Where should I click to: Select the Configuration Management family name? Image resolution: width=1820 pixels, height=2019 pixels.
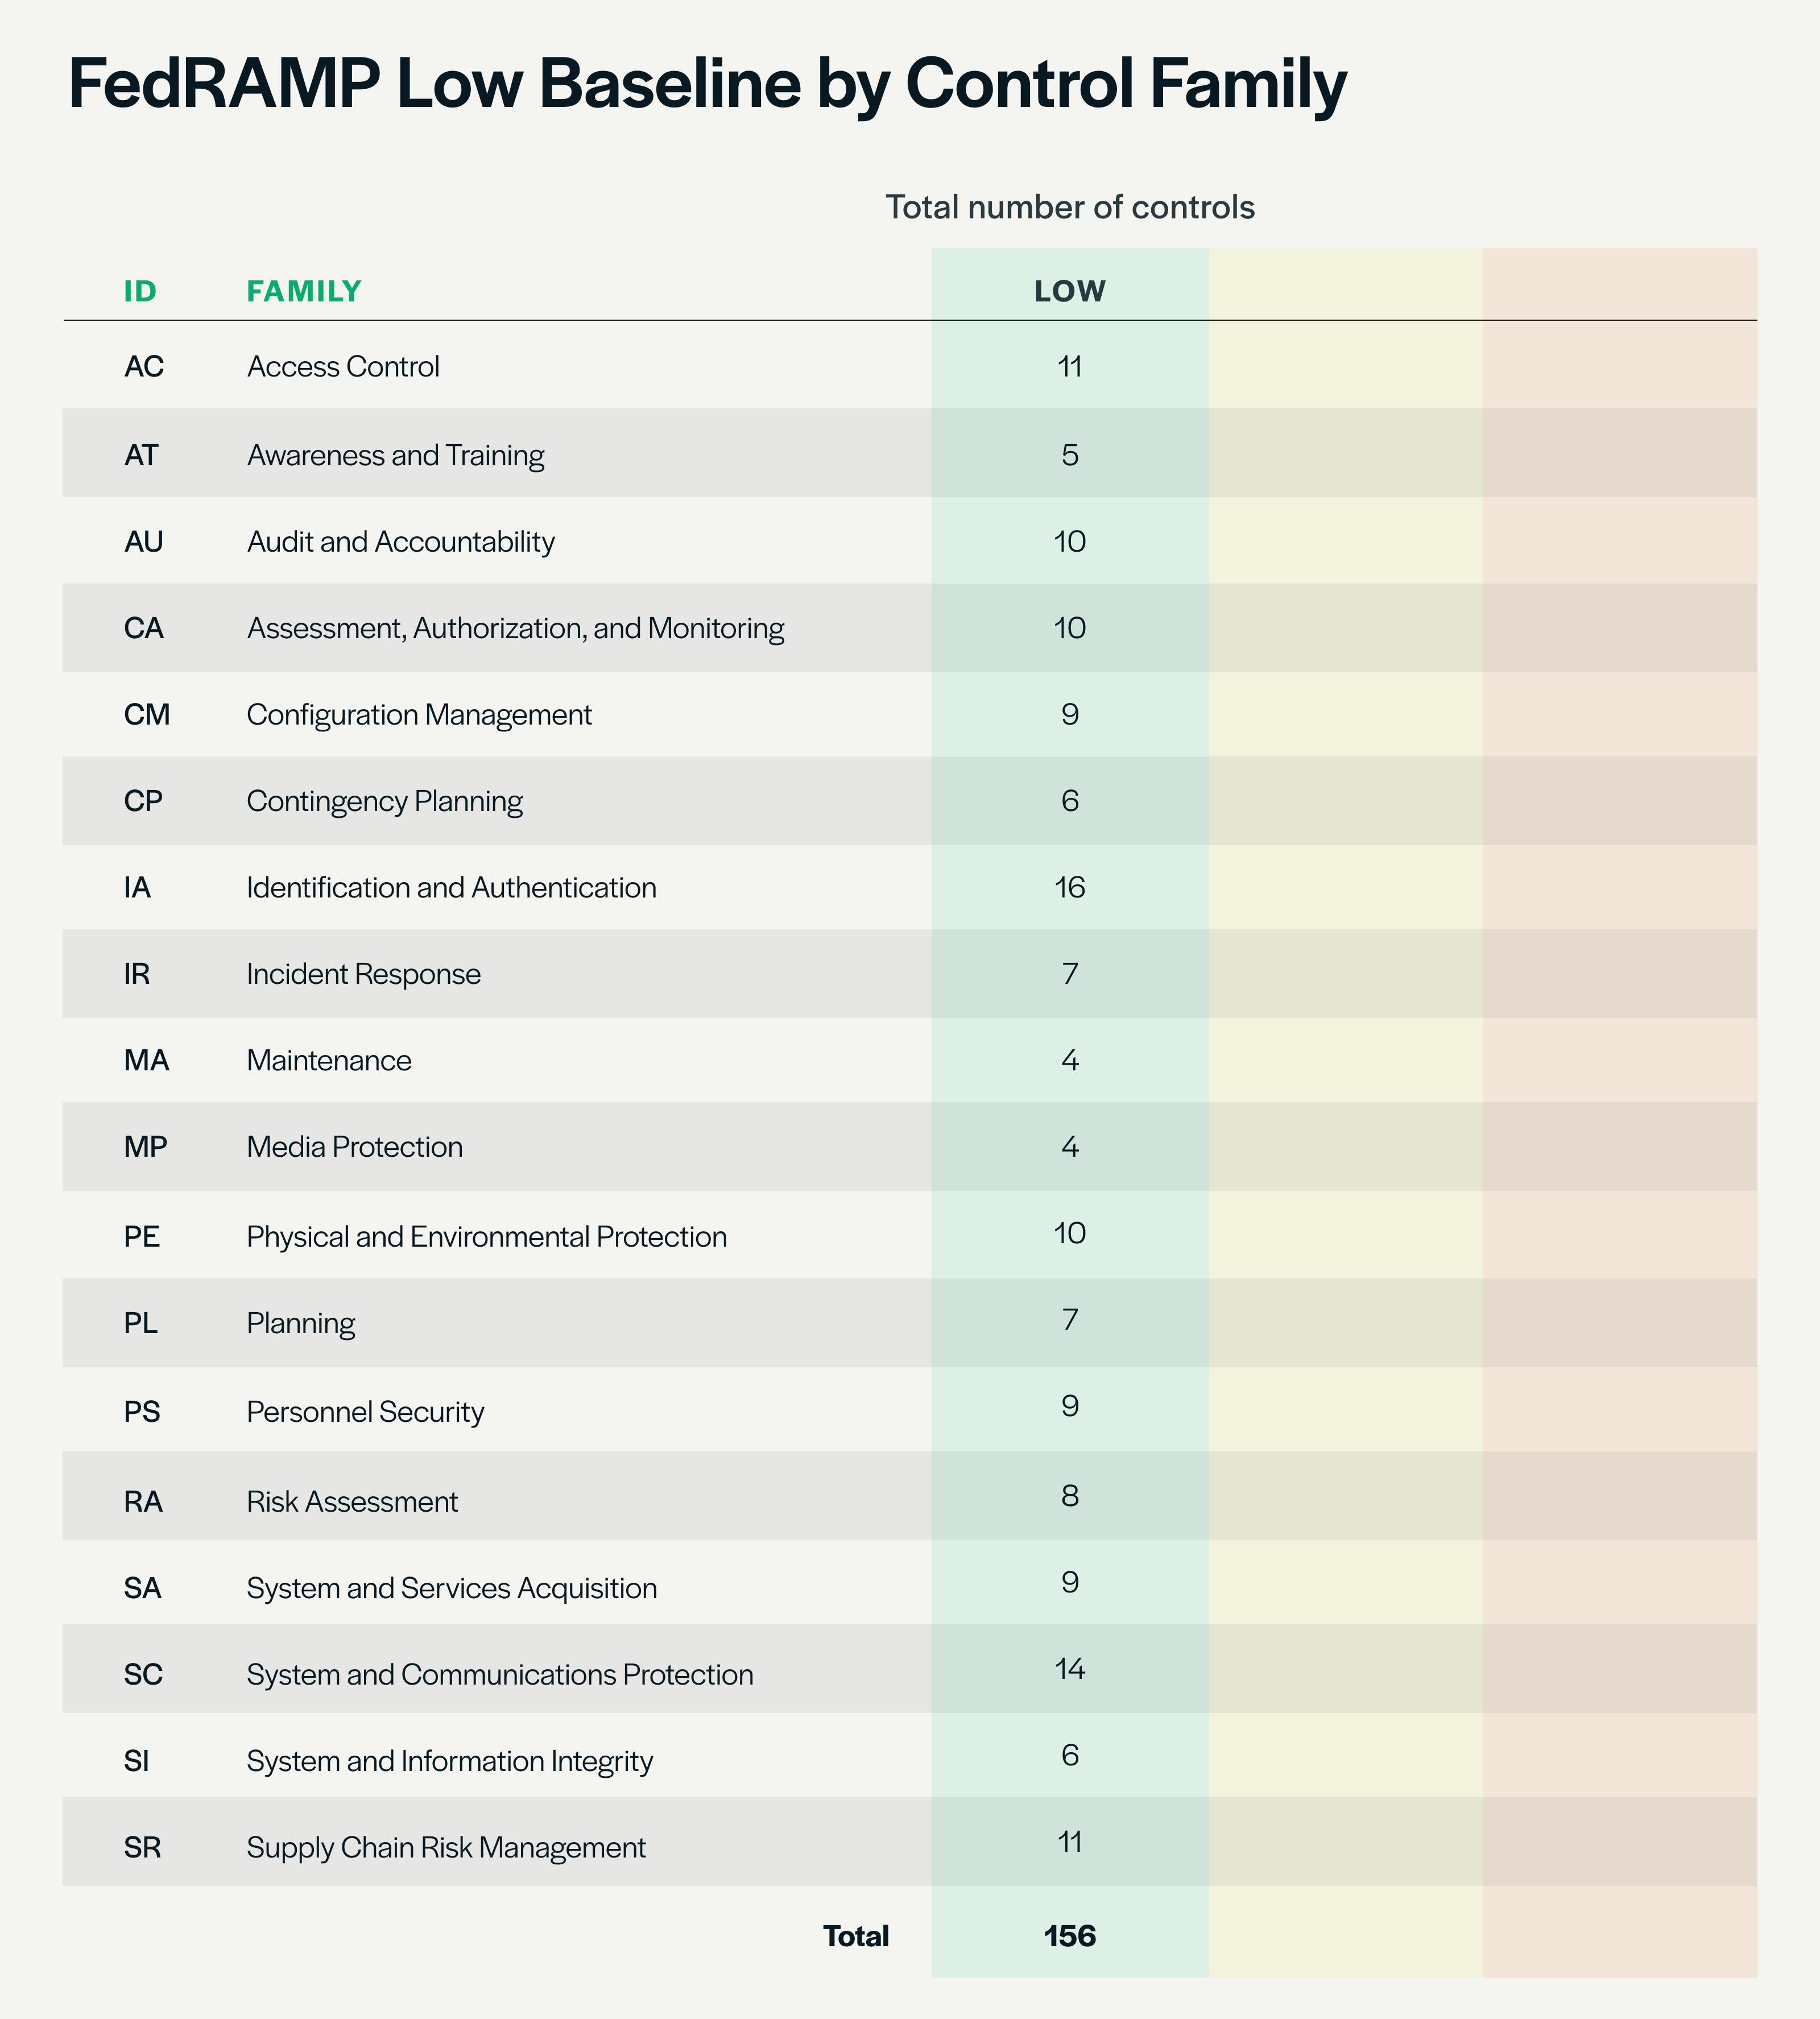419,715
